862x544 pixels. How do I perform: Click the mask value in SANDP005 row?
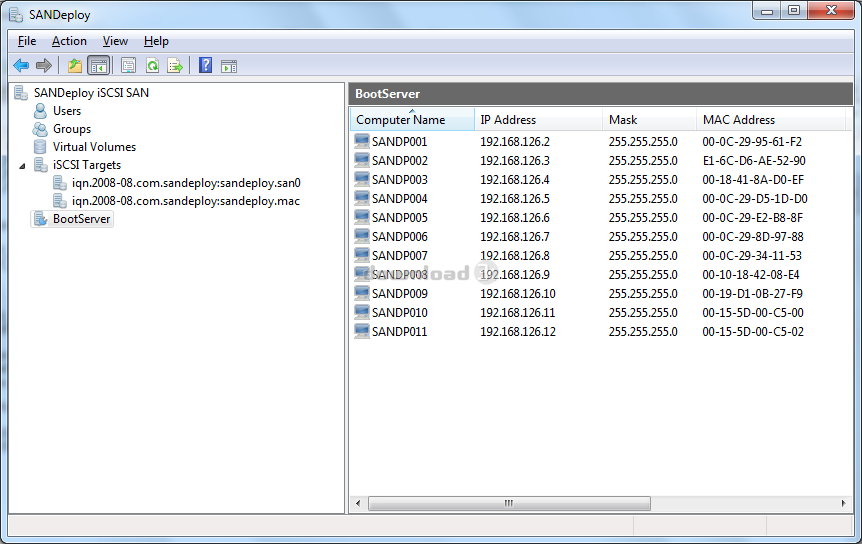pyautogui.click(x=643, y=218)
